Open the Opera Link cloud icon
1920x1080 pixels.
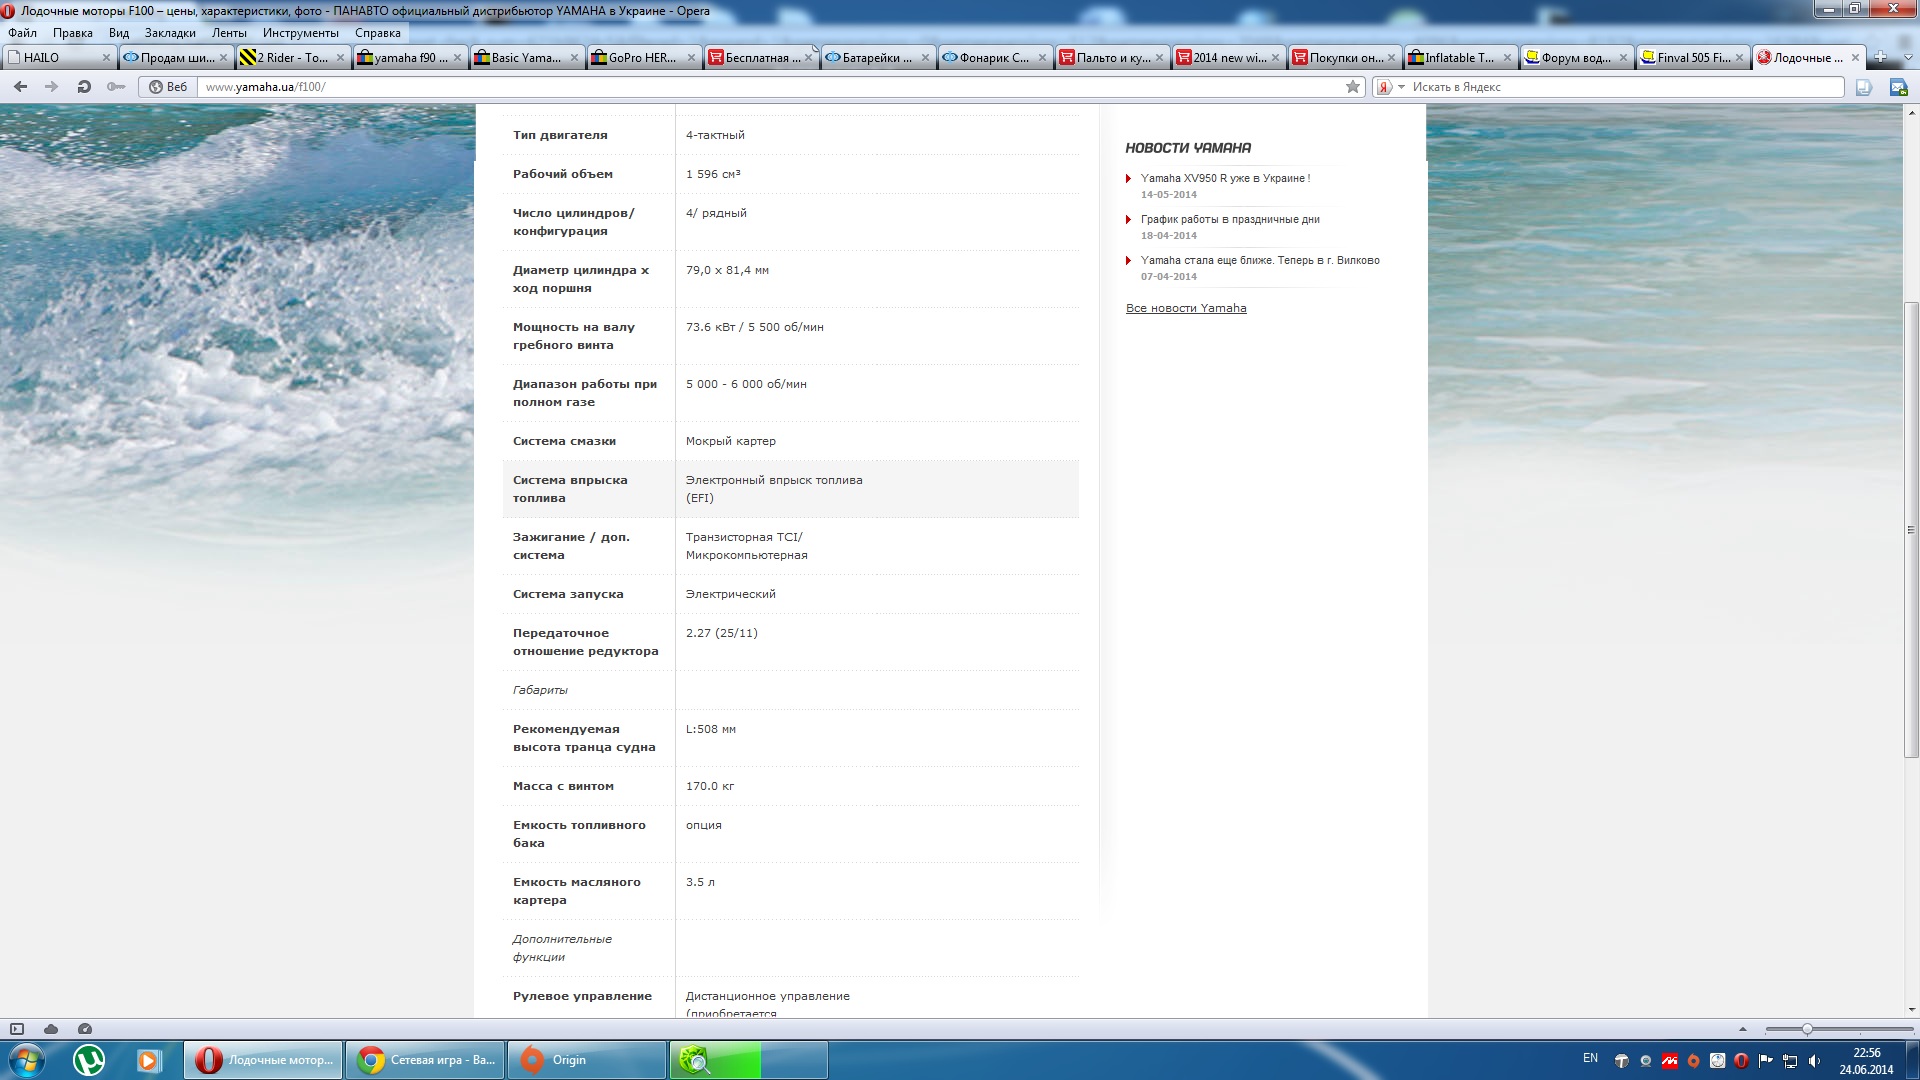[x=51, y=1029]
